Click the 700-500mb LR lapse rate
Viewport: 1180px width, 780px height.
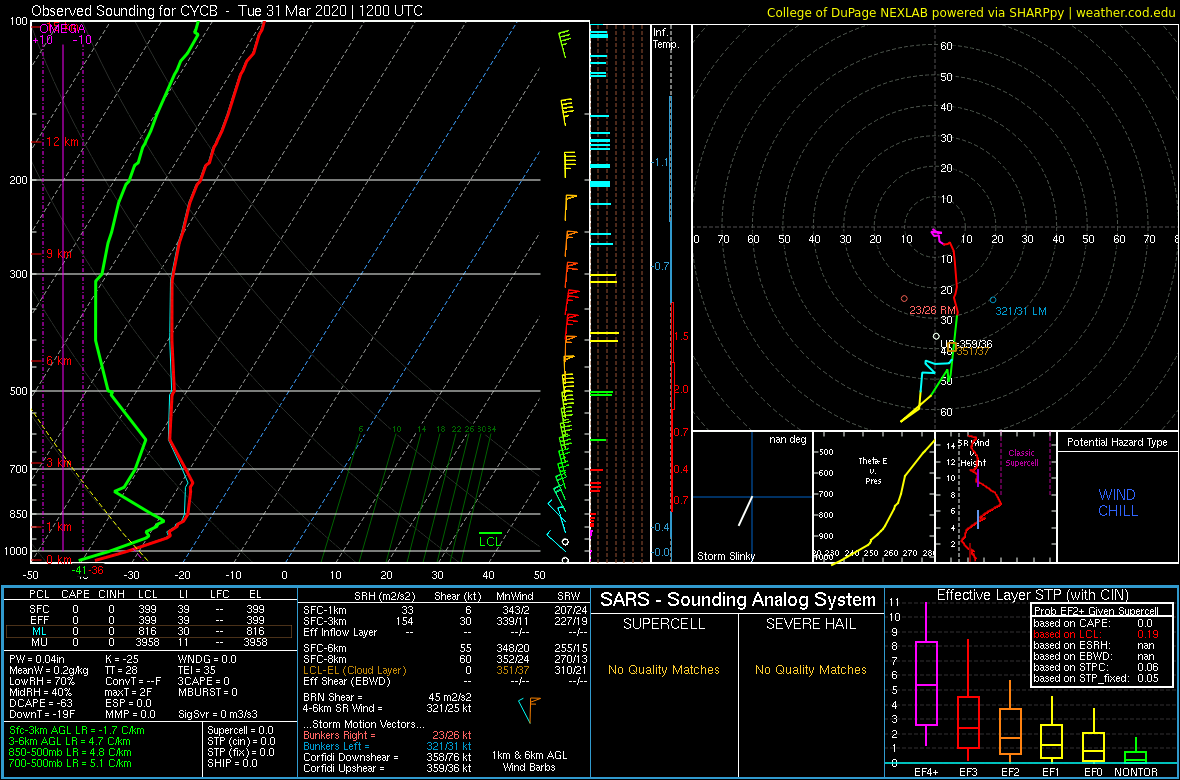(x=70, y=763)
